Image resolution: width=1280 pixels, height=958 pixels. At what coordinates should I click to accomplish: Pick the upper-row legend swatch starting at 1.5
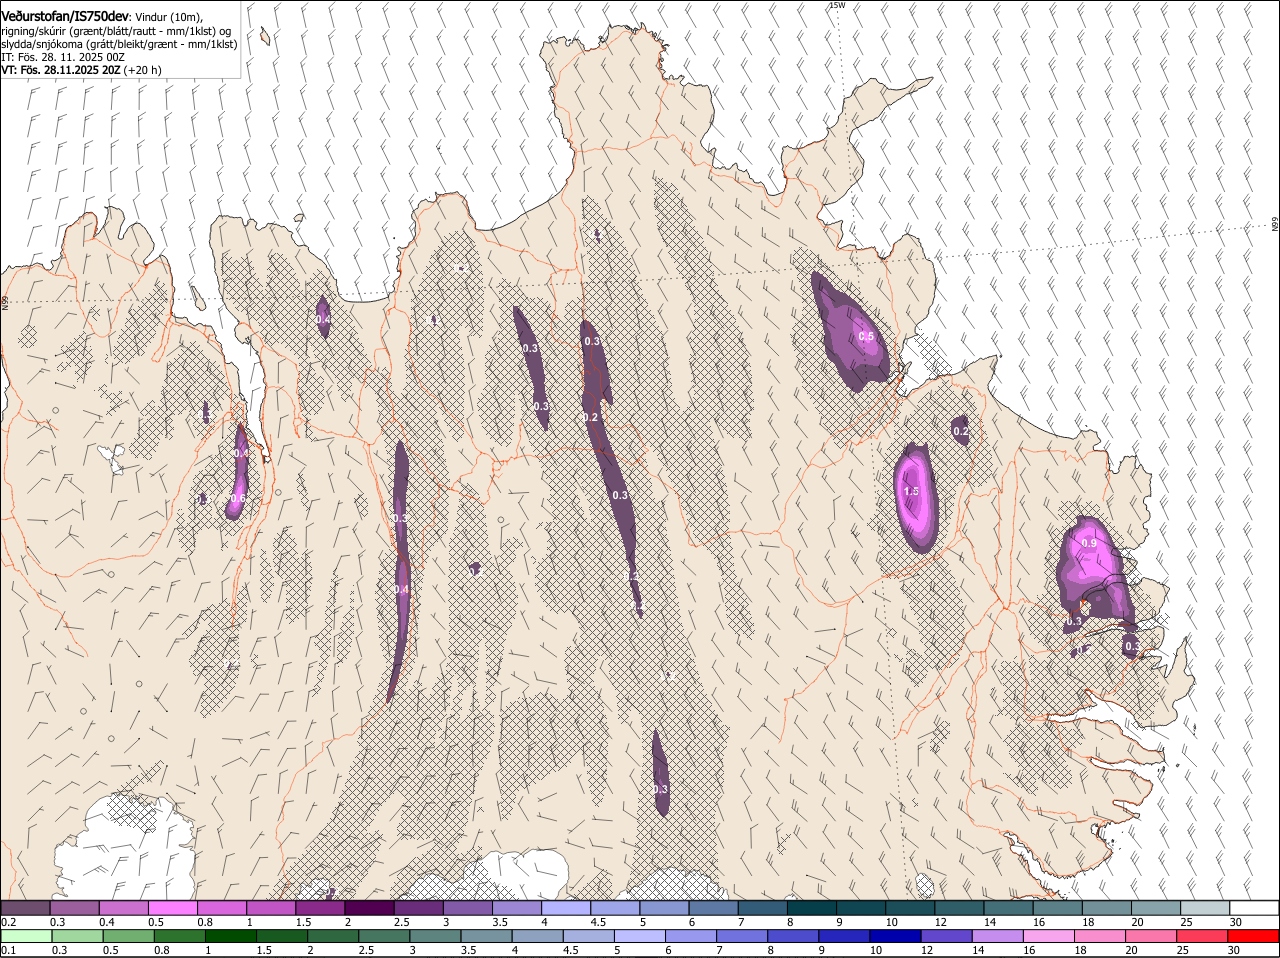click(x=320, y=908)
